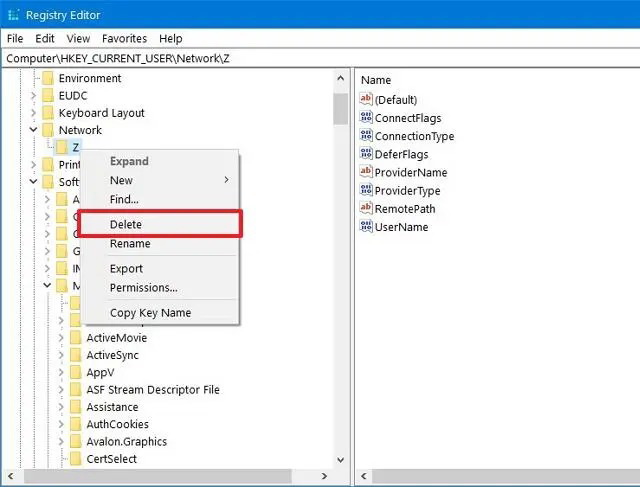Image resolution: width=640 pixels, height=487 pixels.
Task: Open the File menu
Action: [x=15, y=39]
